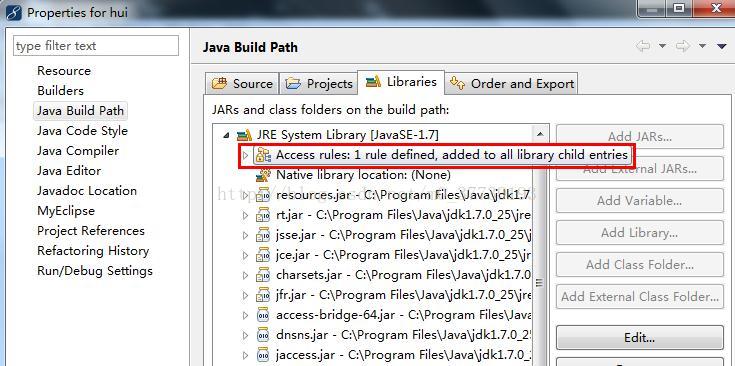Click the library list scrollbar up arrow
The height and width of the screenshot is (366, 735).
[x=540, y=134]
